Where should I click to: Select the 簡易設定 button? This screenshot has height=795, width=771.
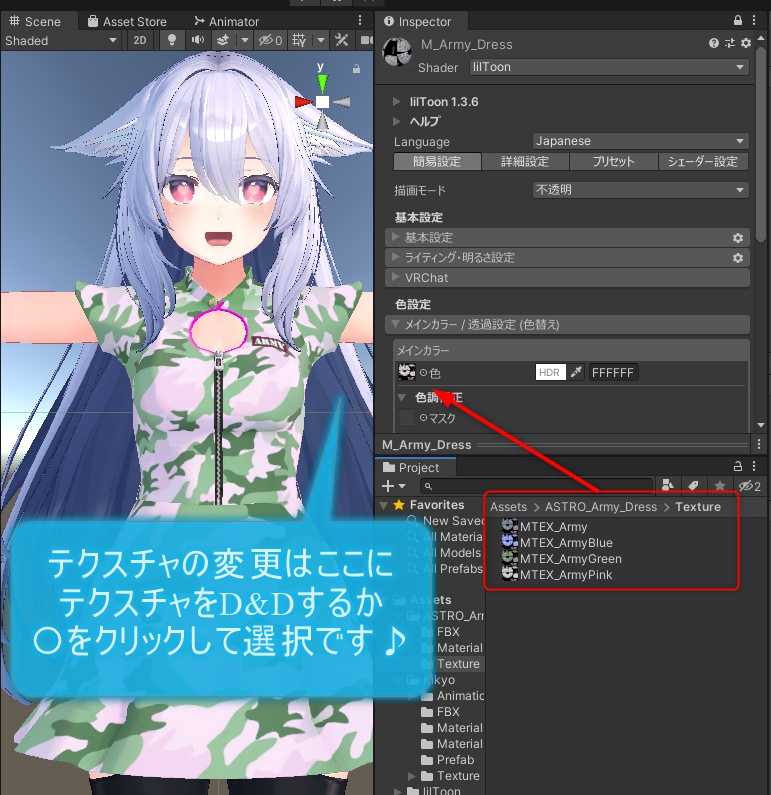tap(437, 161)
